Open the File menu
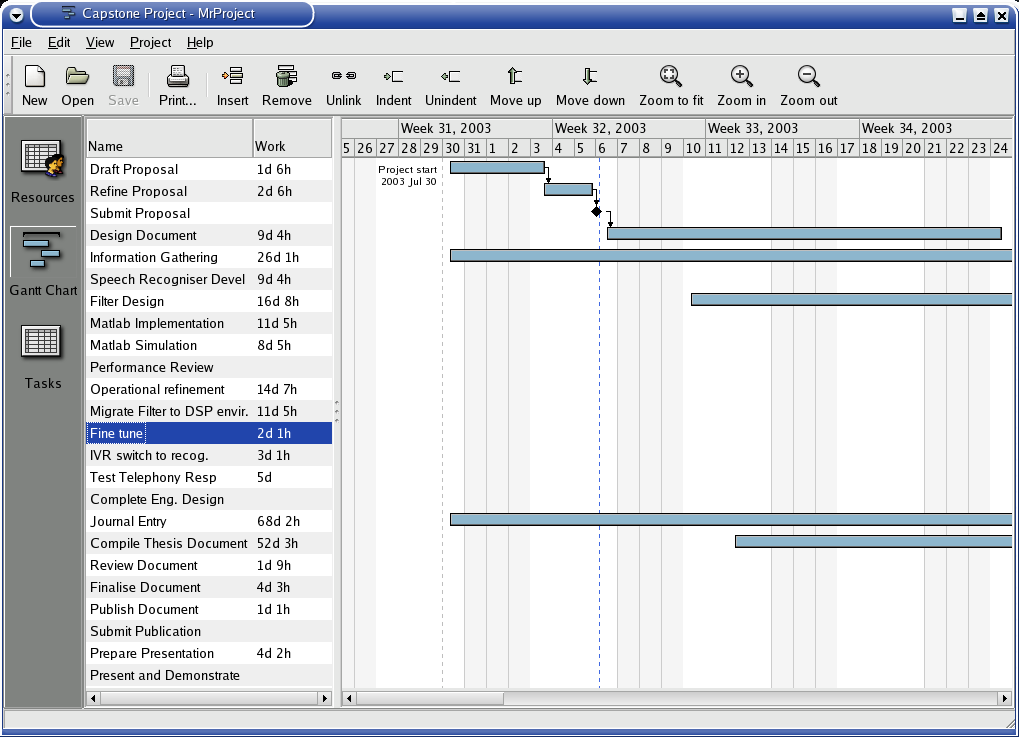The width and height of the screenshot is (1019, 737). [21, 42]
